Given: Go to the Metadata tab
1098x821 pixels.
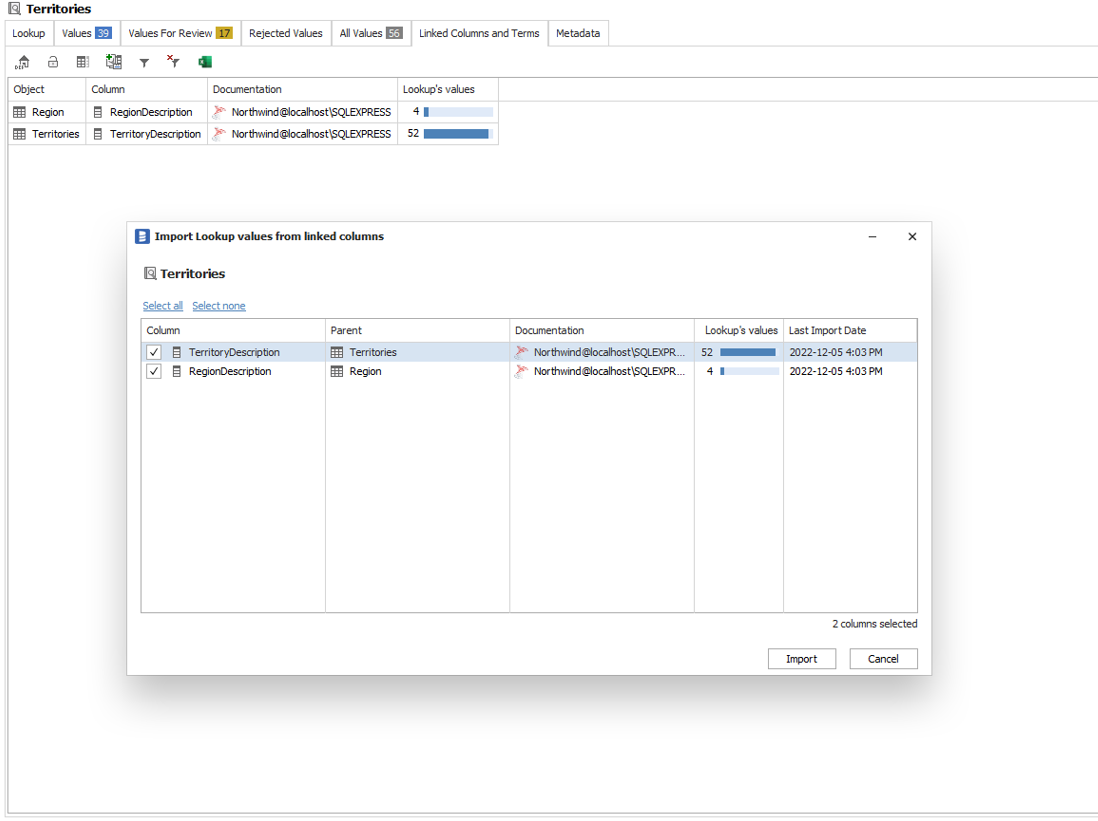Looking at the screenshot, I should 578,33.
